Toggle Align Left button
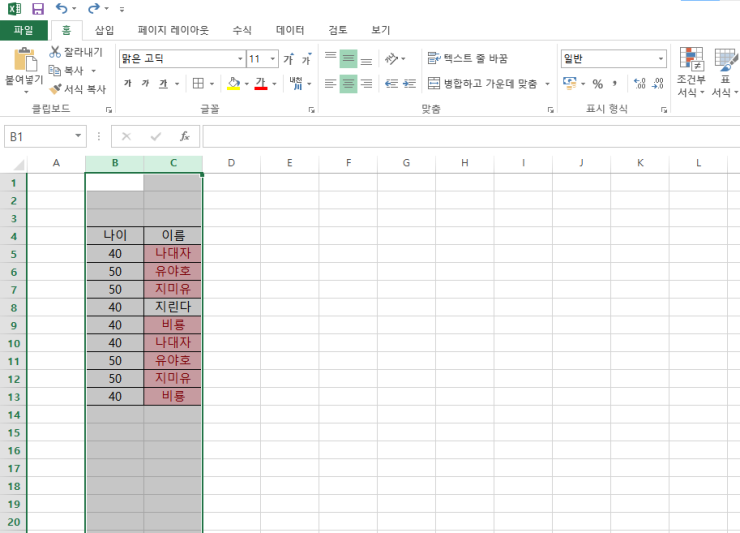The width and height of the screenshot is (740, 533). [330, 84]
